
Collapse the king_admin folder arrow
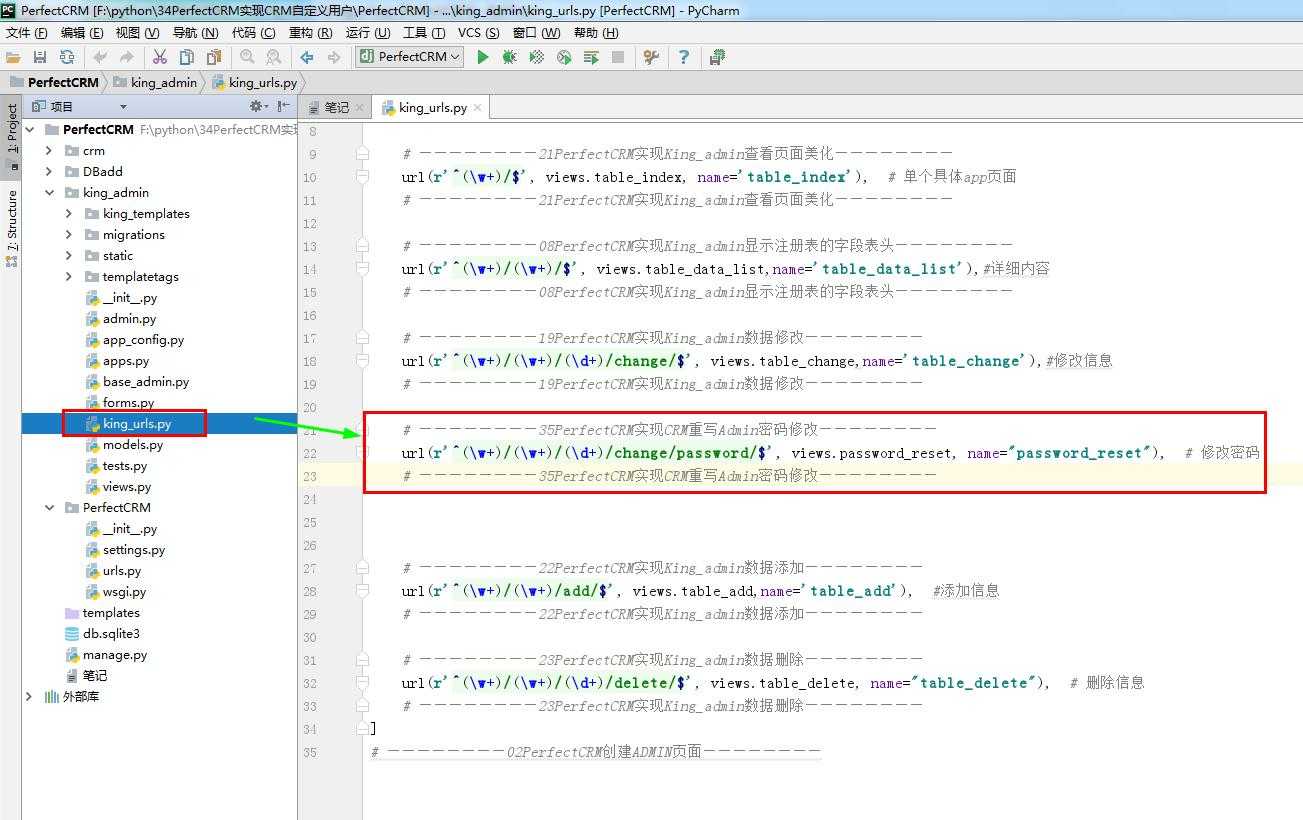tap(49, 192)
